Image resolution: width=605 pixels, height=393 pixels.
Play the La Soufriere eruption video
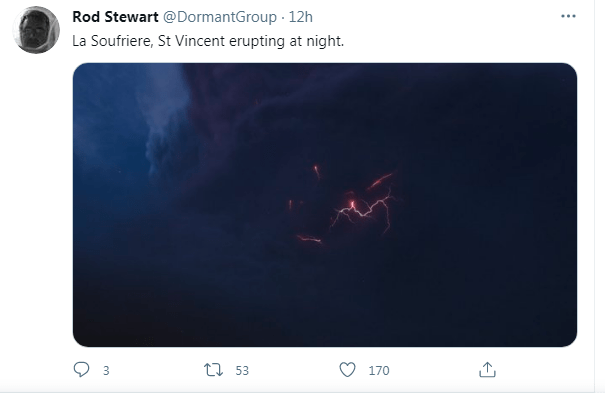[x=325, y=205]
